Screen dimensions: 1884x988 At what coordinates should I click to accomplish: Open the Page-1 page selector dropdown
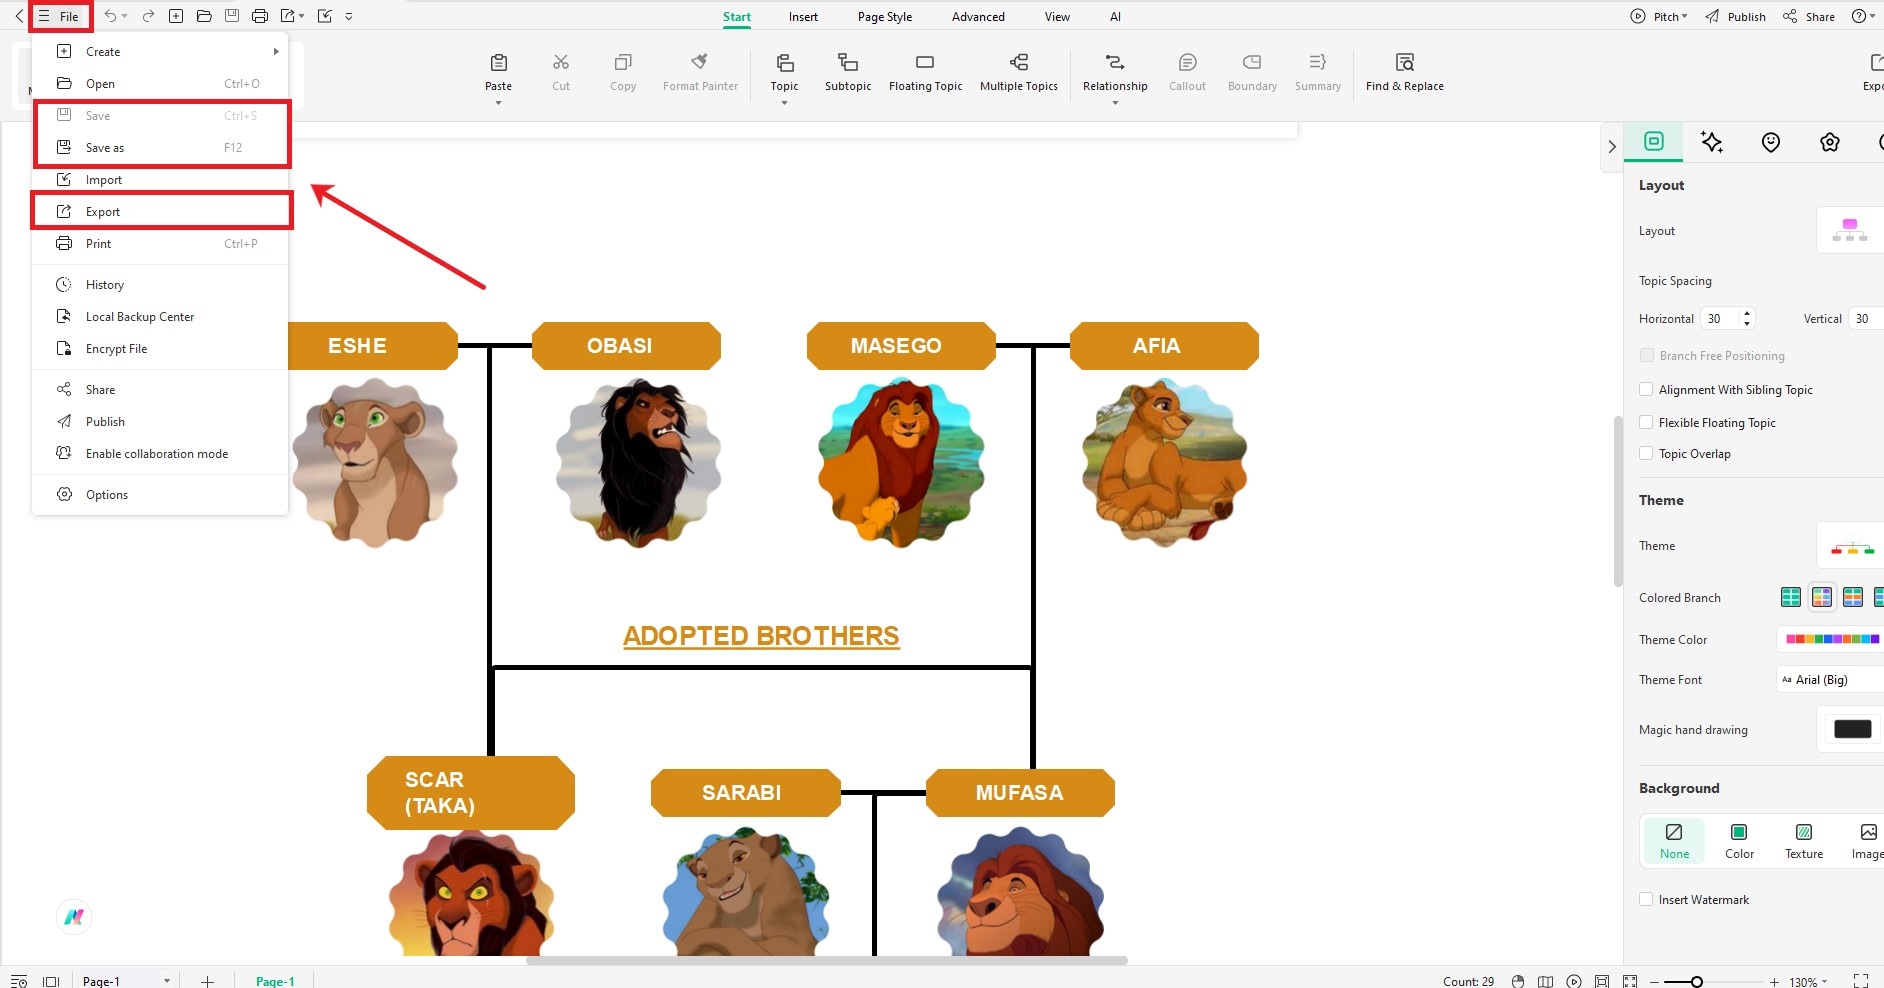click(166, 981)
